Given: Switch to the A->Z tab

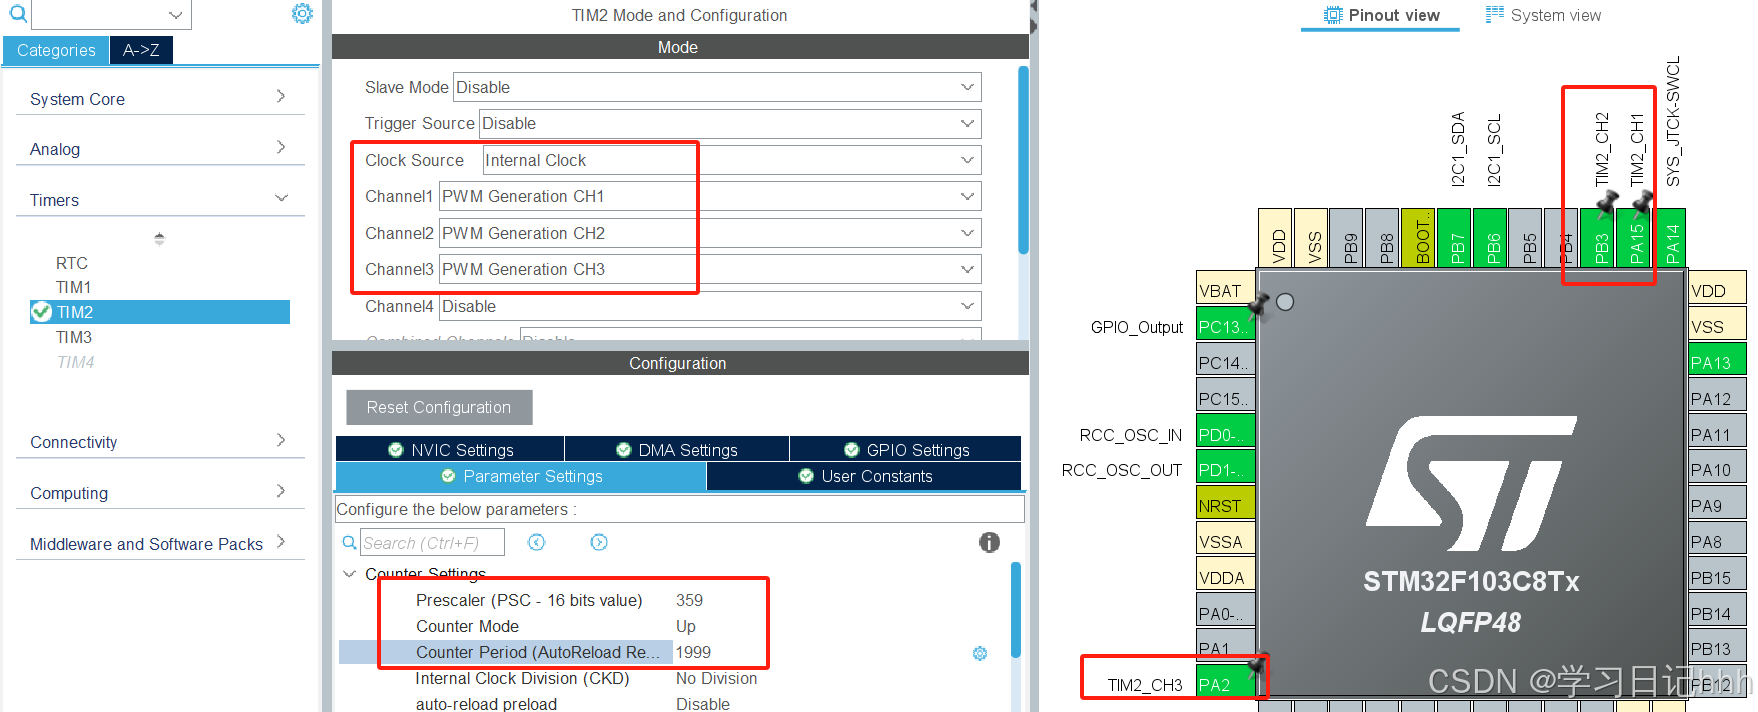Looking at the screenshot, I should 141,50.
